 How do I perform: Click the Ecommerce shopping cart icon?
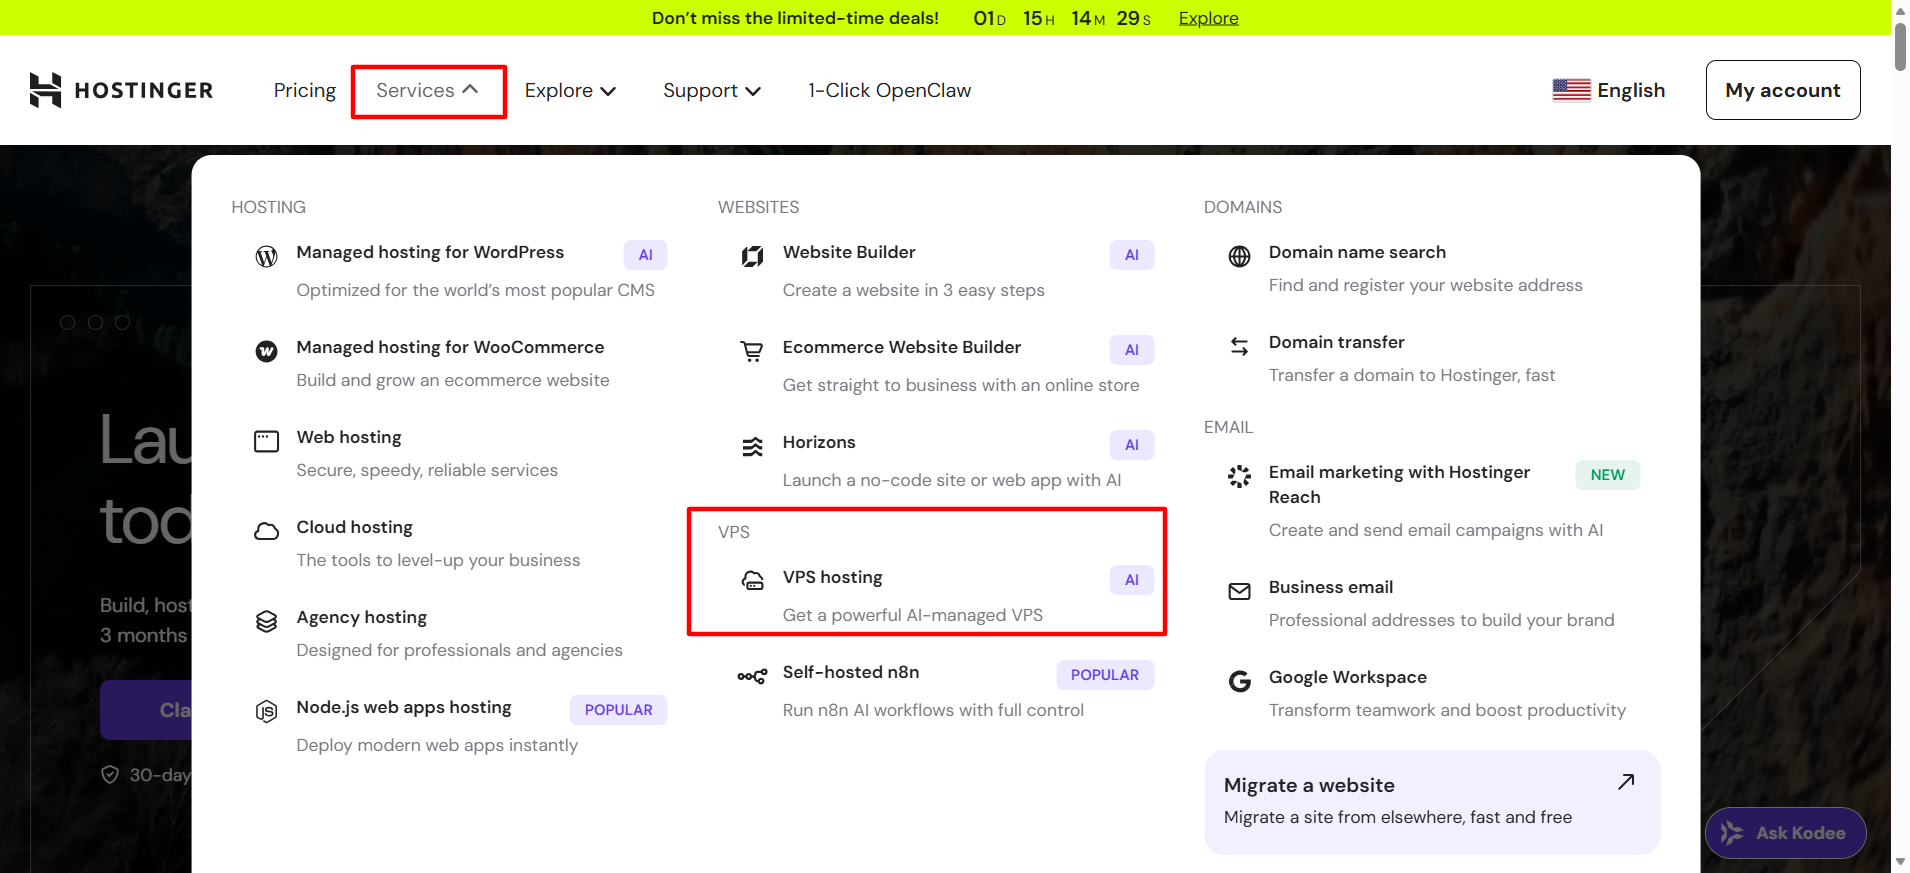(x=752, y=351)
